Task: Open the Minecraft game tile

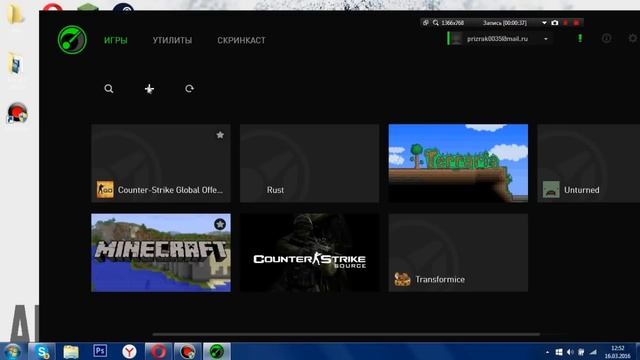Action: point(161,253)
